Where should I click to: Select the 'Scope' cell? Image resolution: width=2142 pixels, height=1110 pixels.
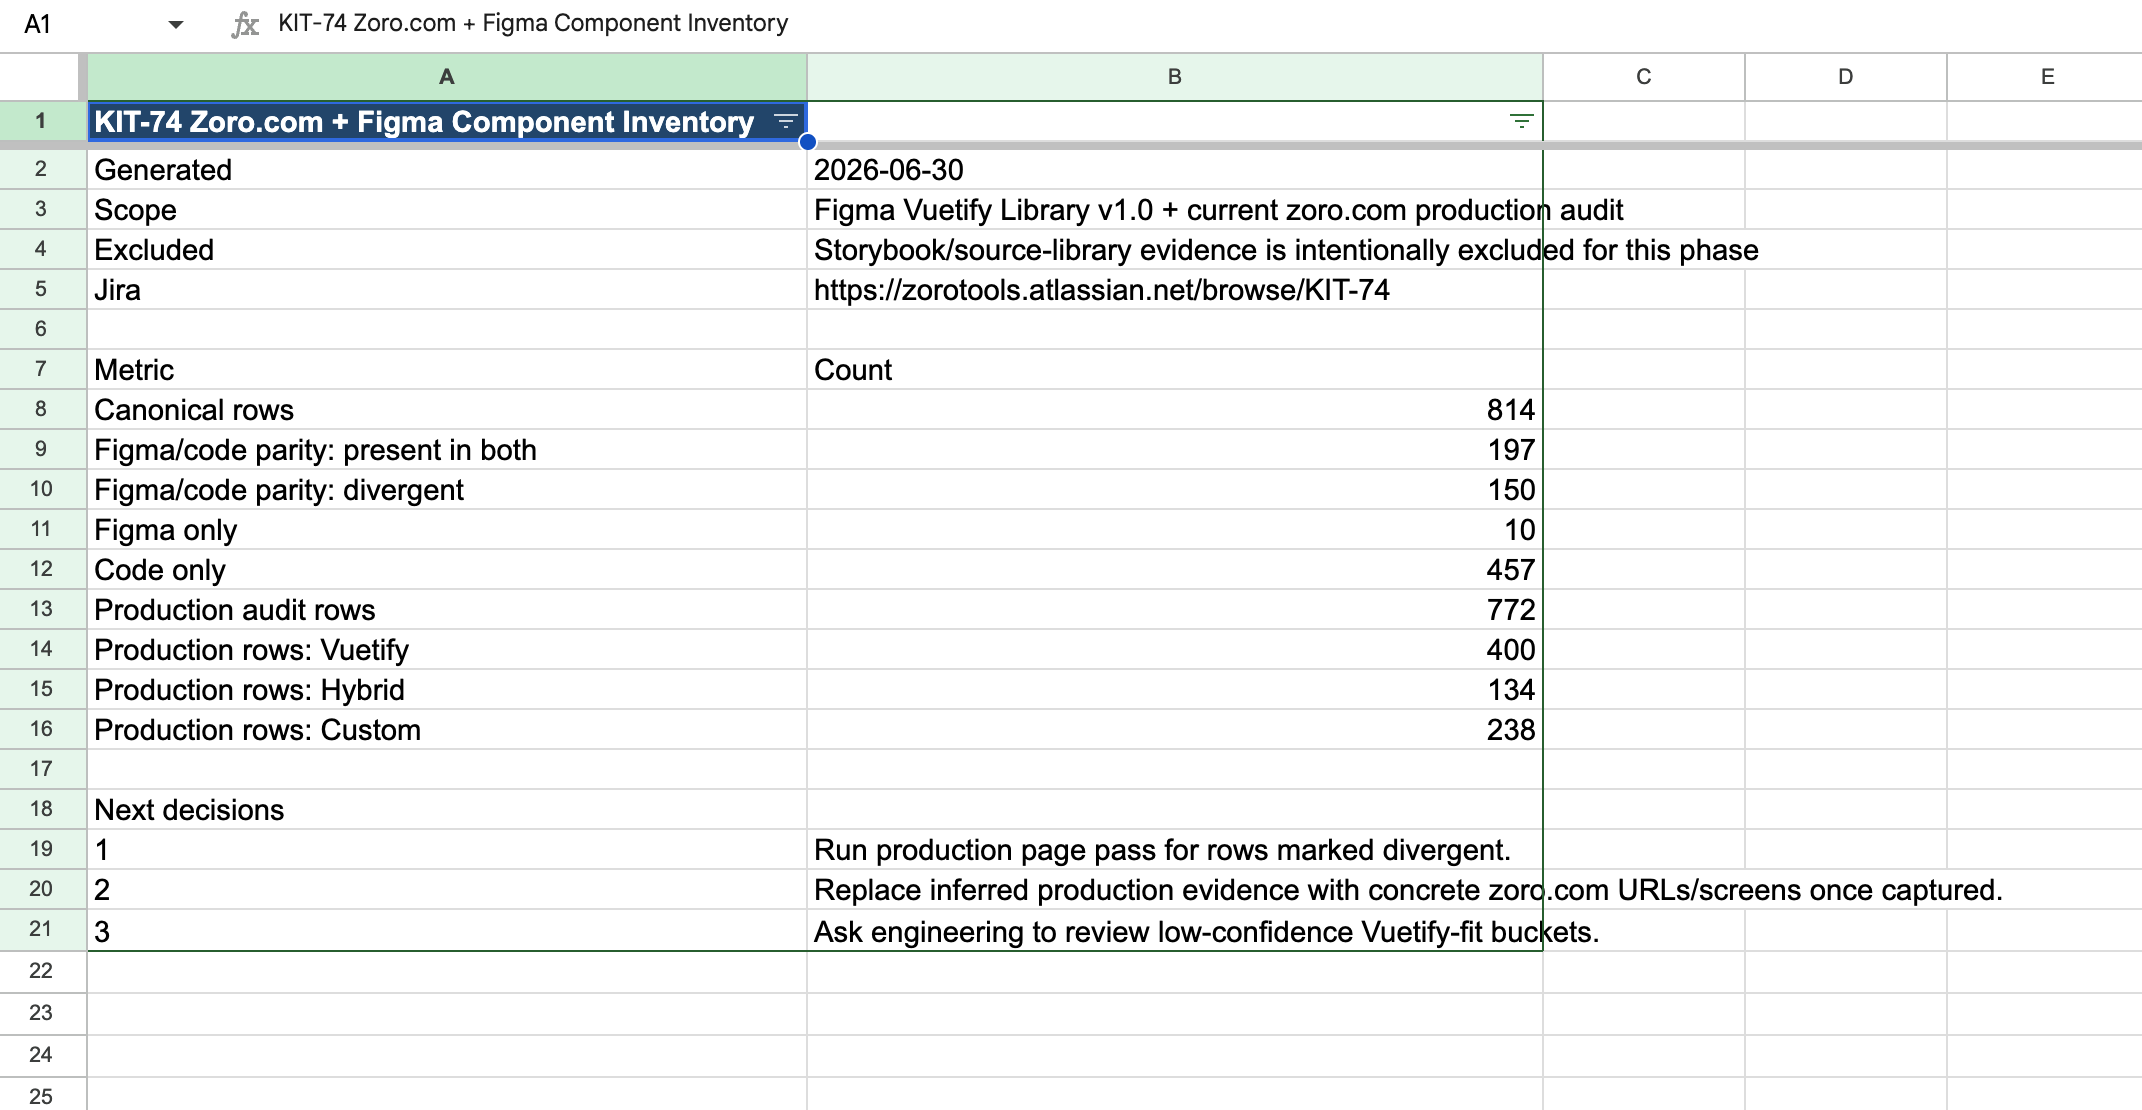[x=447, y=209]
